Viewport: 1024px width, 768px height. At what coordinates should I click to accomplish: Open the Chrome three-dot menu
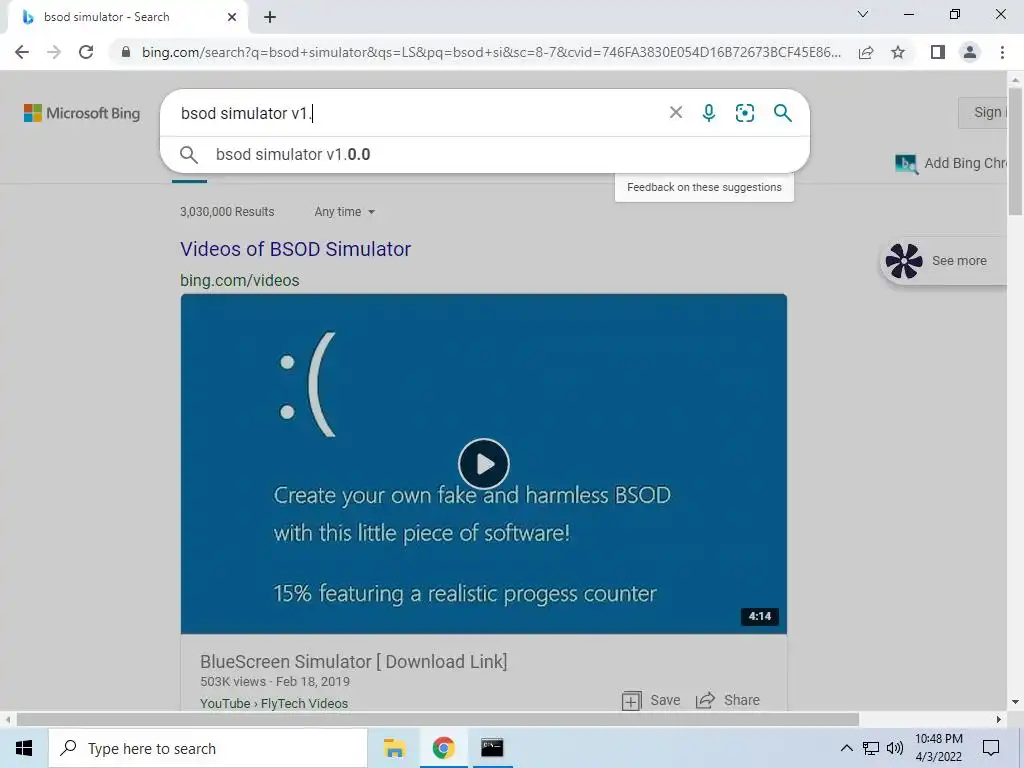point(1002,52)
